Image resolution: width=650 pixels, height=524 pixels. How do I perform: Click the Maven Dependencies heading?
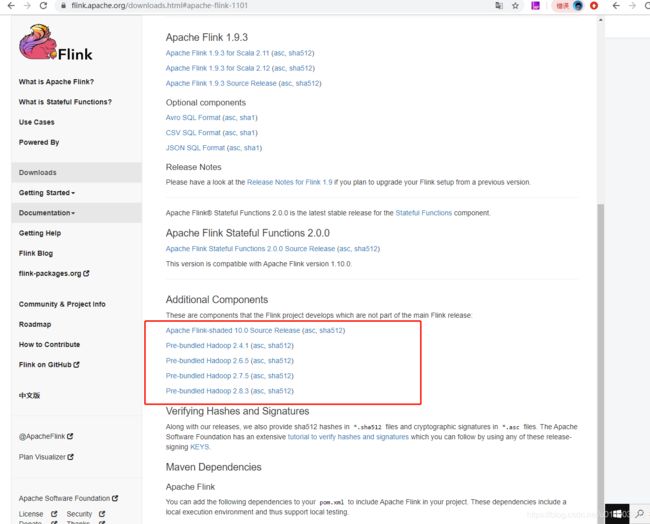point(213,467)
